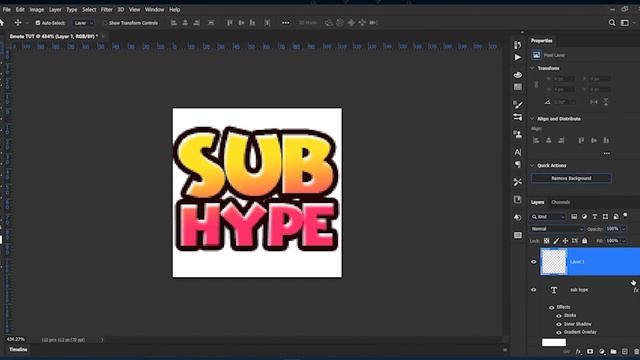
Task: Open the Brush Settings panel icon
Action: (x=518, y=117)
